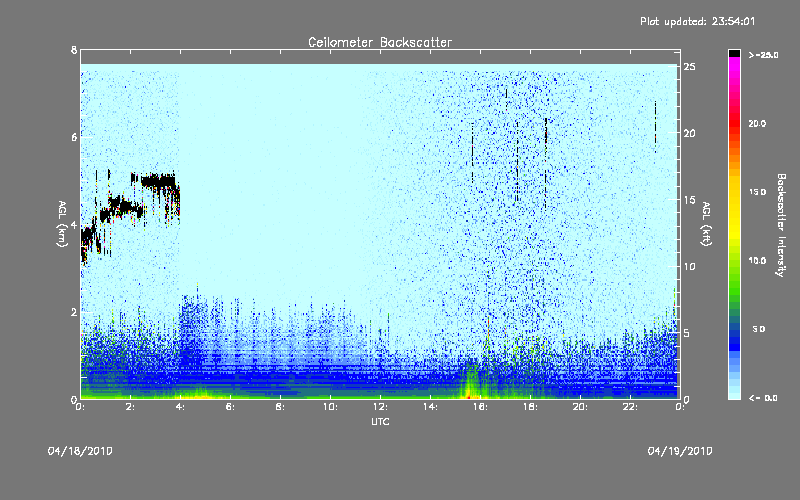Click the '15' kft tick on right axis
Screen dimensions: 800x500
(x=689, y=200)
